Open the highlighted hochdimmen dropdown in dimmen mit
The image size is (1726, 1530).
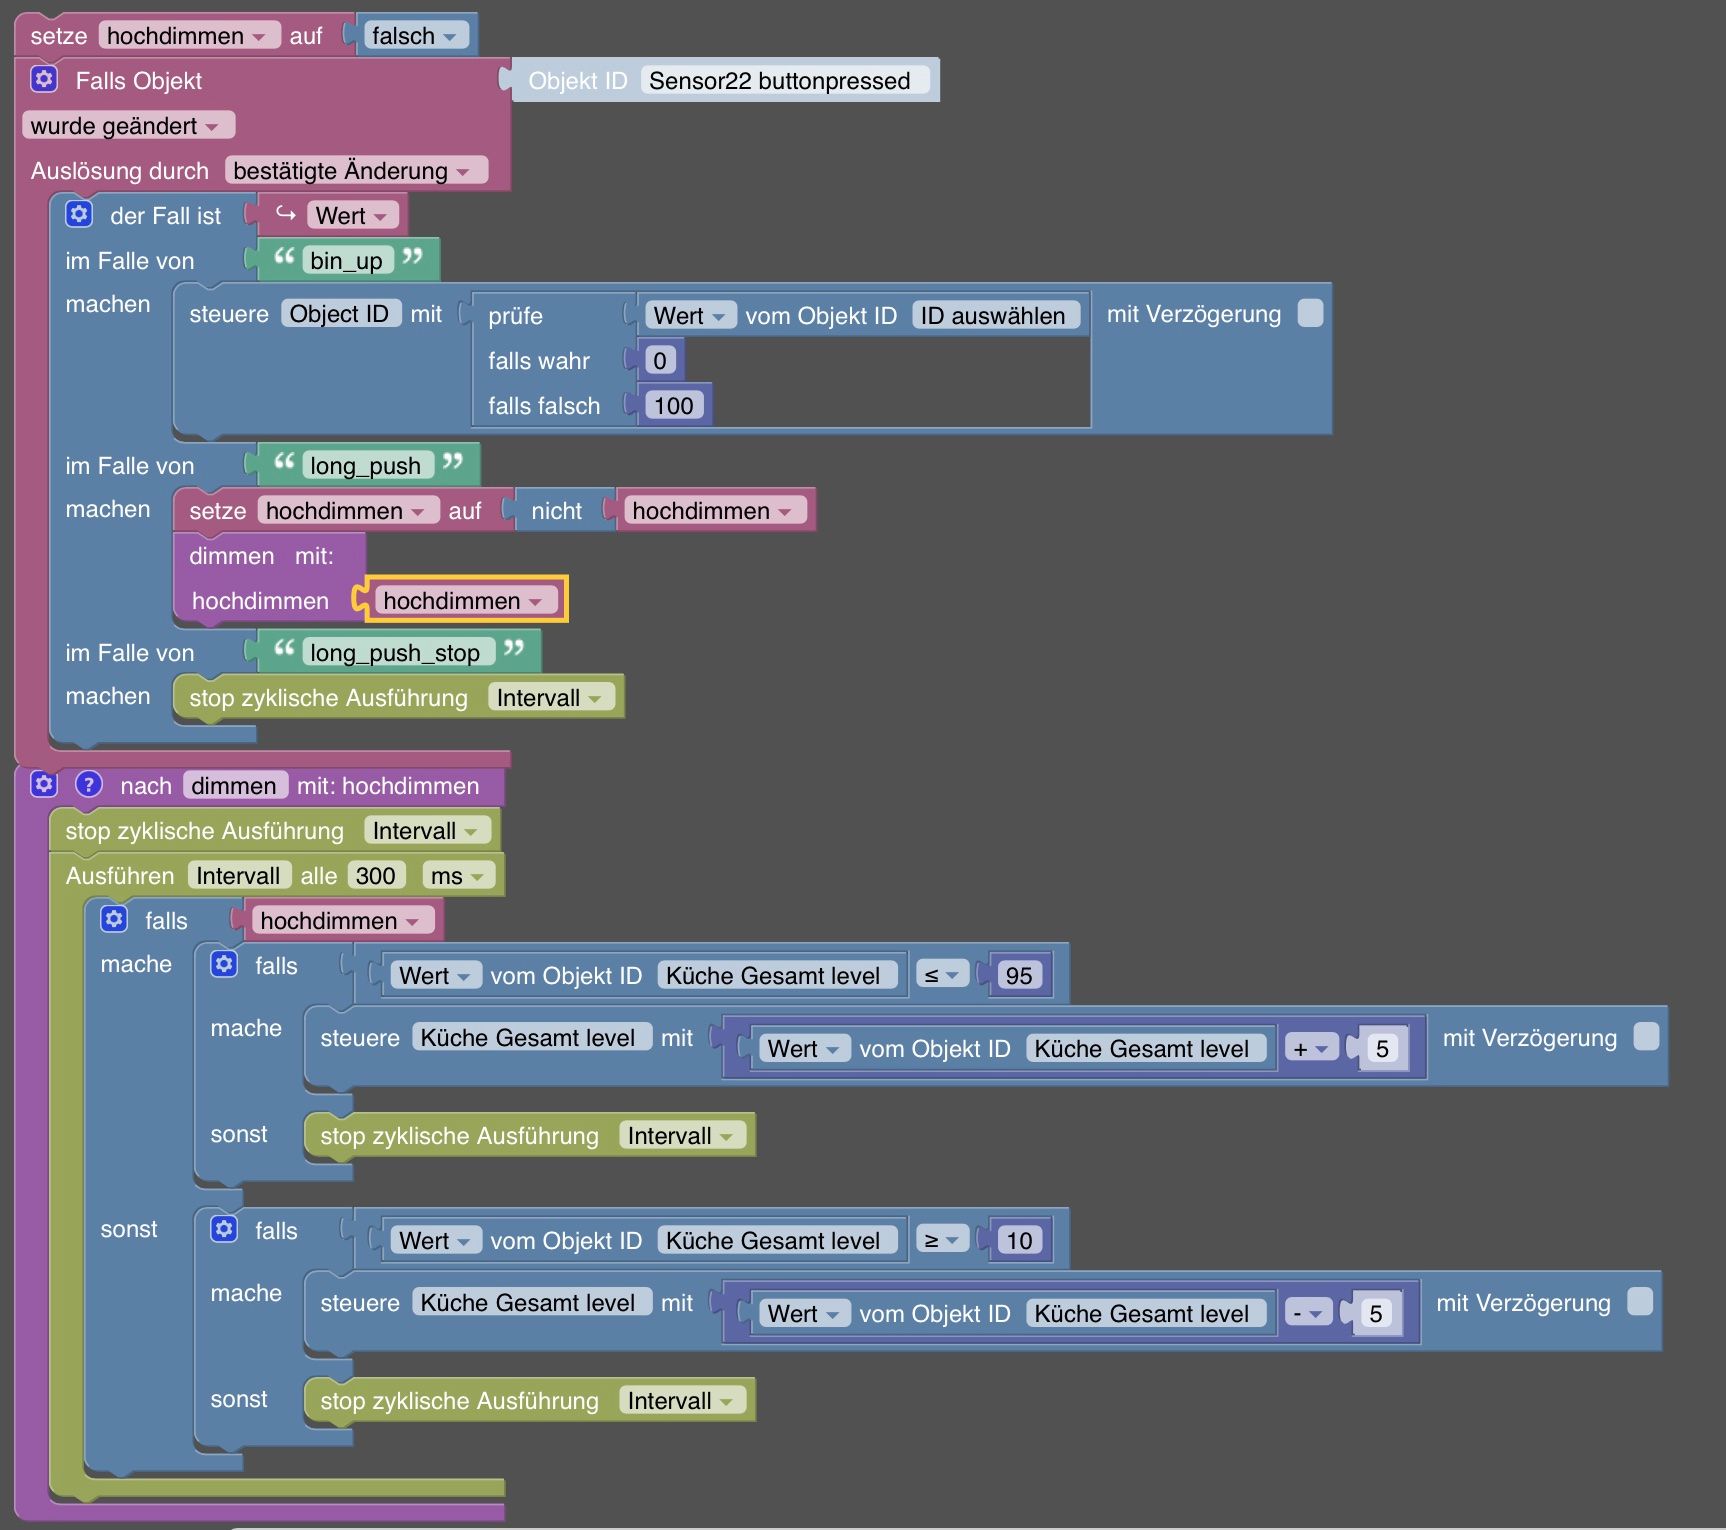465,601
